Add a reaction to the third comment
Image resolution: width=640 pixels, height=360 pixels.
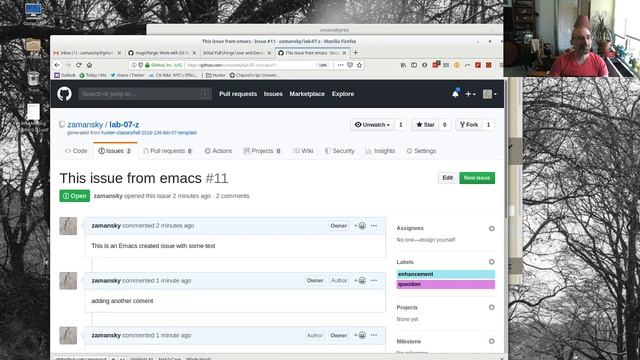[x=360, y=335]
